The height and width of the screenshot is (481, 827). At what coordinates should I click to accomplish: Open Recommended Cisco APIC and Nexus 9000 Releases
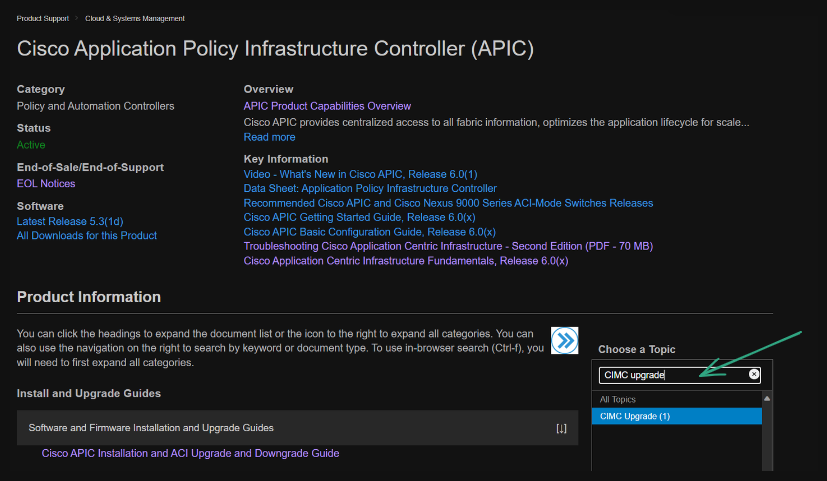pos(448,203)
